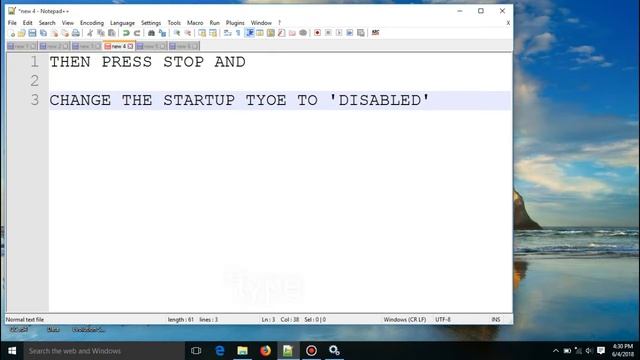
Task: Open the View menu
Action: click(x=68, y=23)
